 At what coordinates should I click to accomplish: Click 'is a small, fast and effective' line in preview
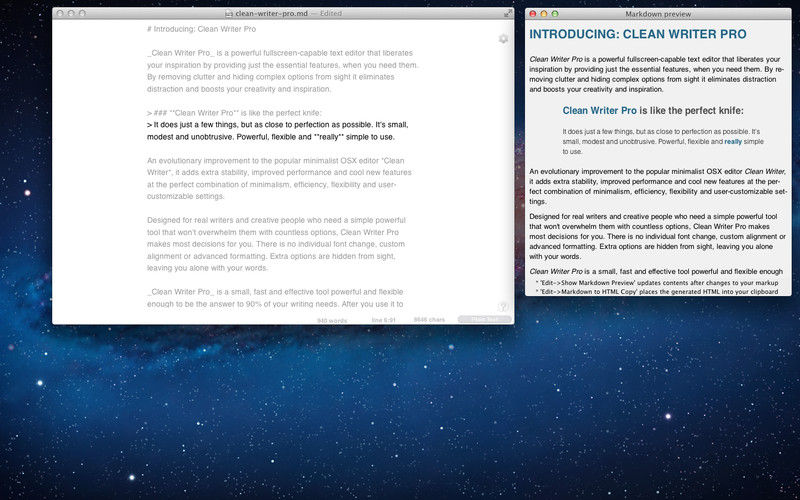(656, 271)
